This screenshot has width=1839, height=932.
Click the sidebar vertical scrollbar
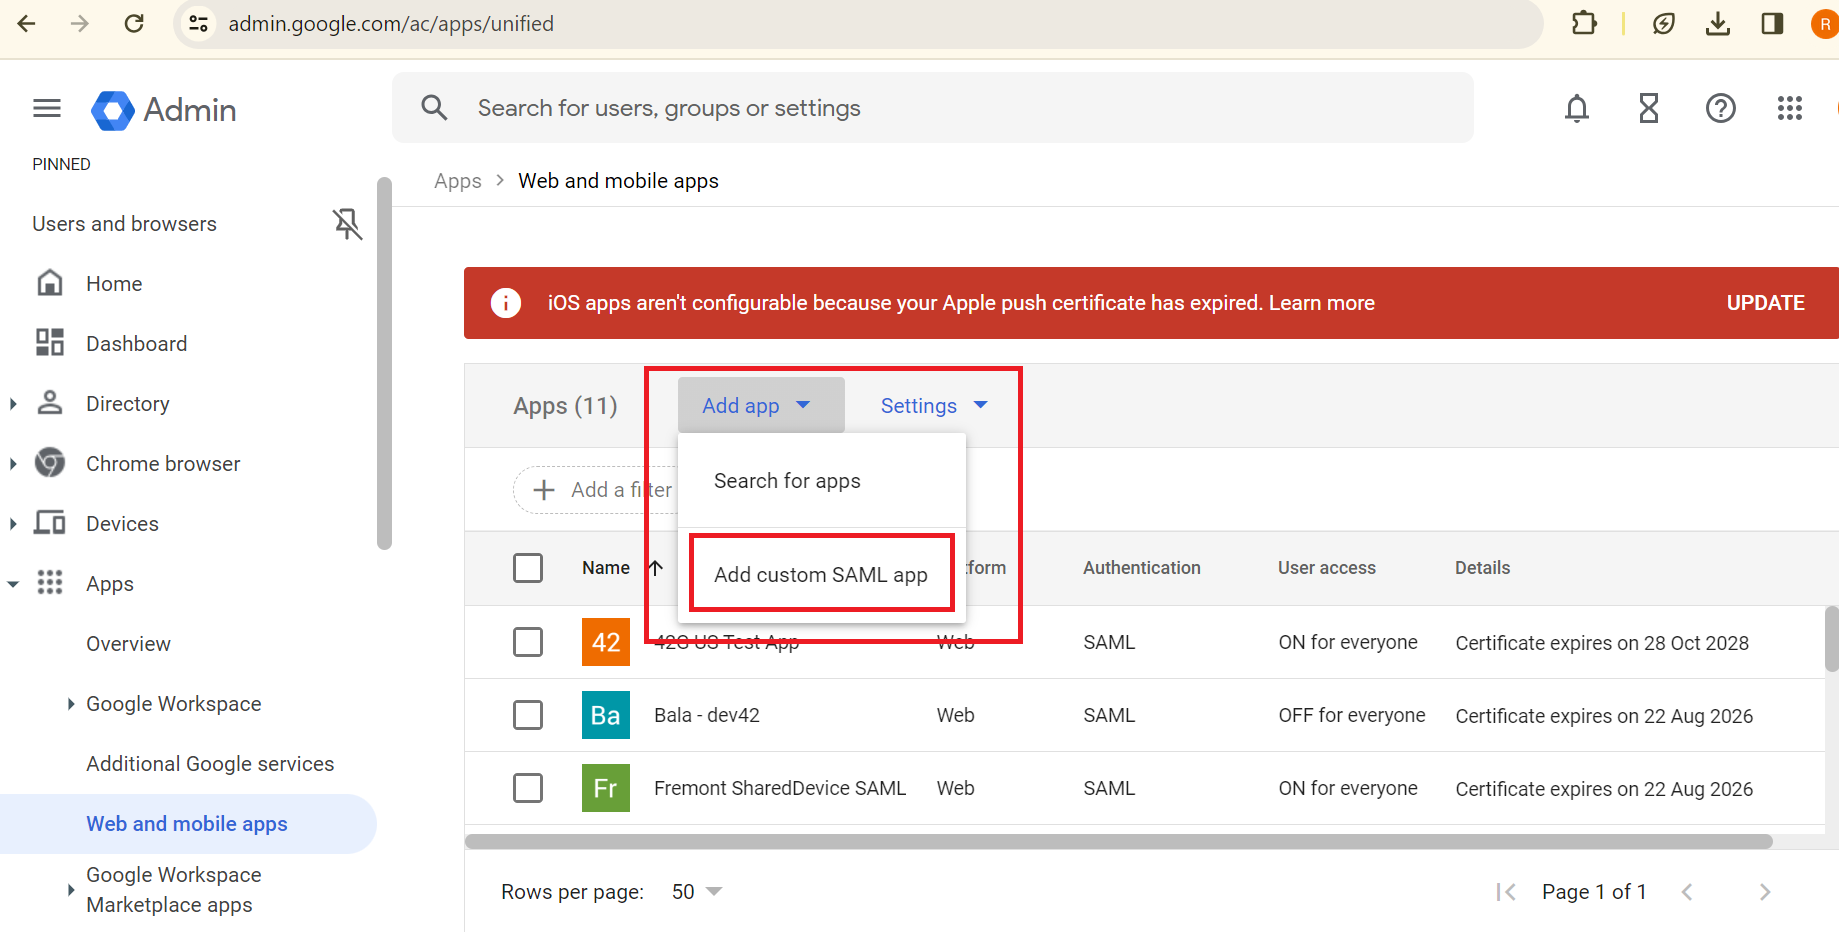384,364
